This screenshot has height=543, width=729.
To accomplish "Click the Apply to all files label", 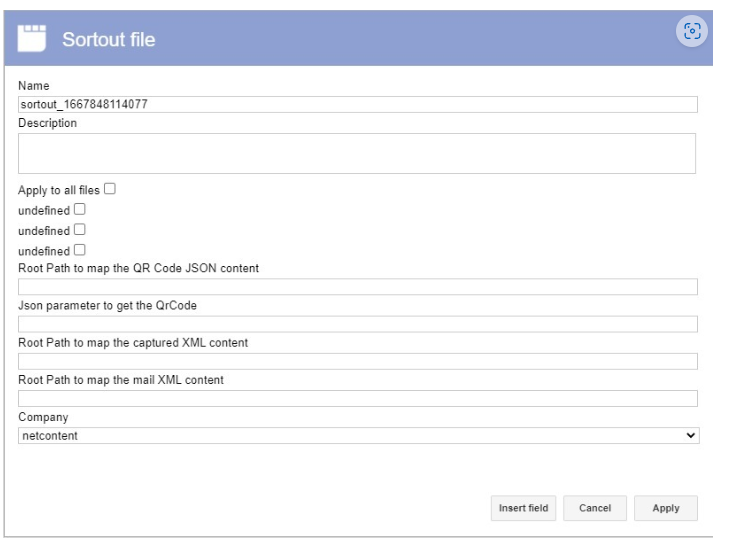I will (x=59, y=190).
